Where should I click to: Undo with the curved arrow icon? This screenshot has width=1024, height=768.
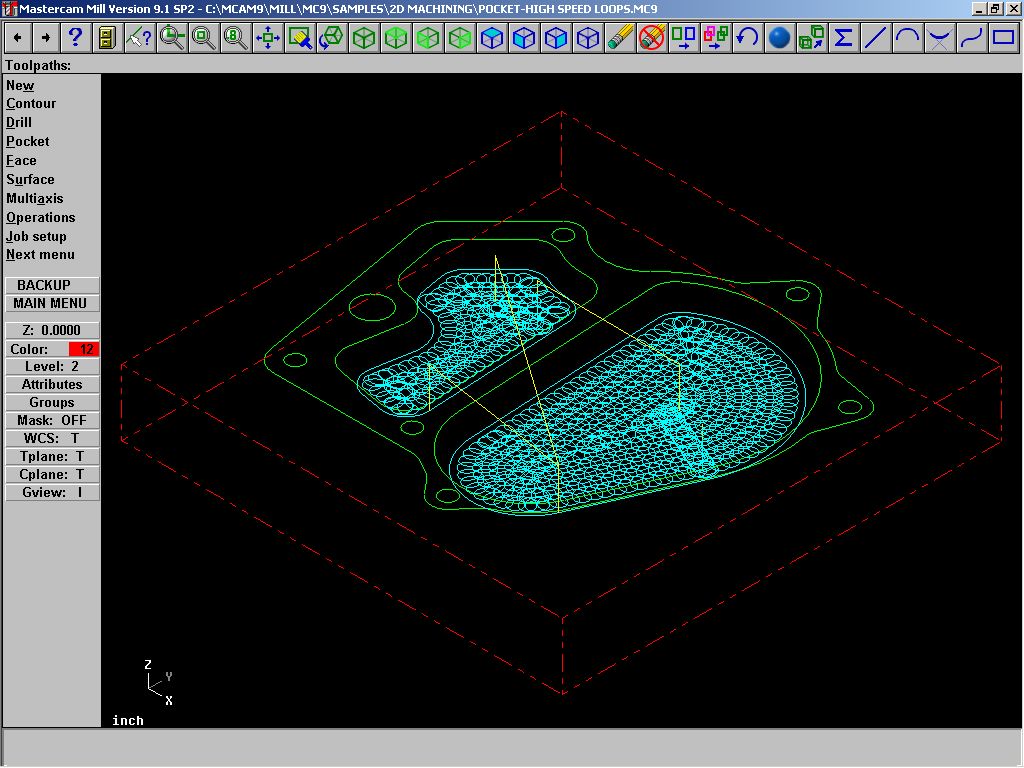pyautogui.click(x=748, y=38)
